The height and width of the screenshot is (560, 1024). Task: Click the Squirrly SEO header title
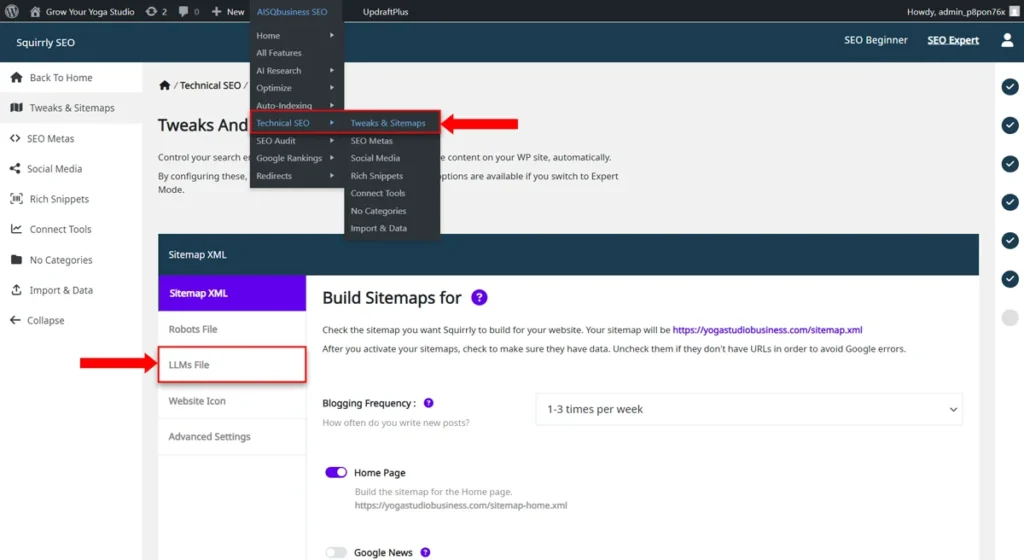pos(46,42)
